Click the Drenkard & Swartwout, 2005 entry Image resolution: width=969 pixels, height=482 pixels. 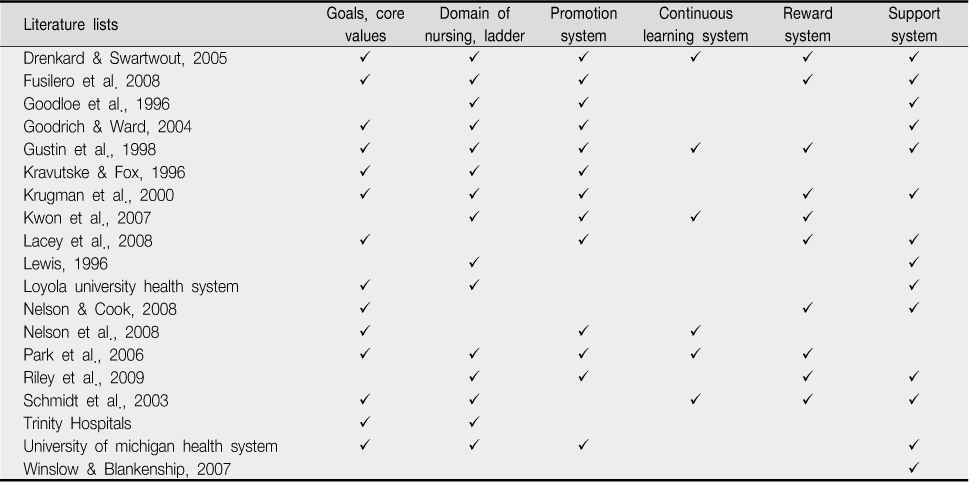(125, 58)
